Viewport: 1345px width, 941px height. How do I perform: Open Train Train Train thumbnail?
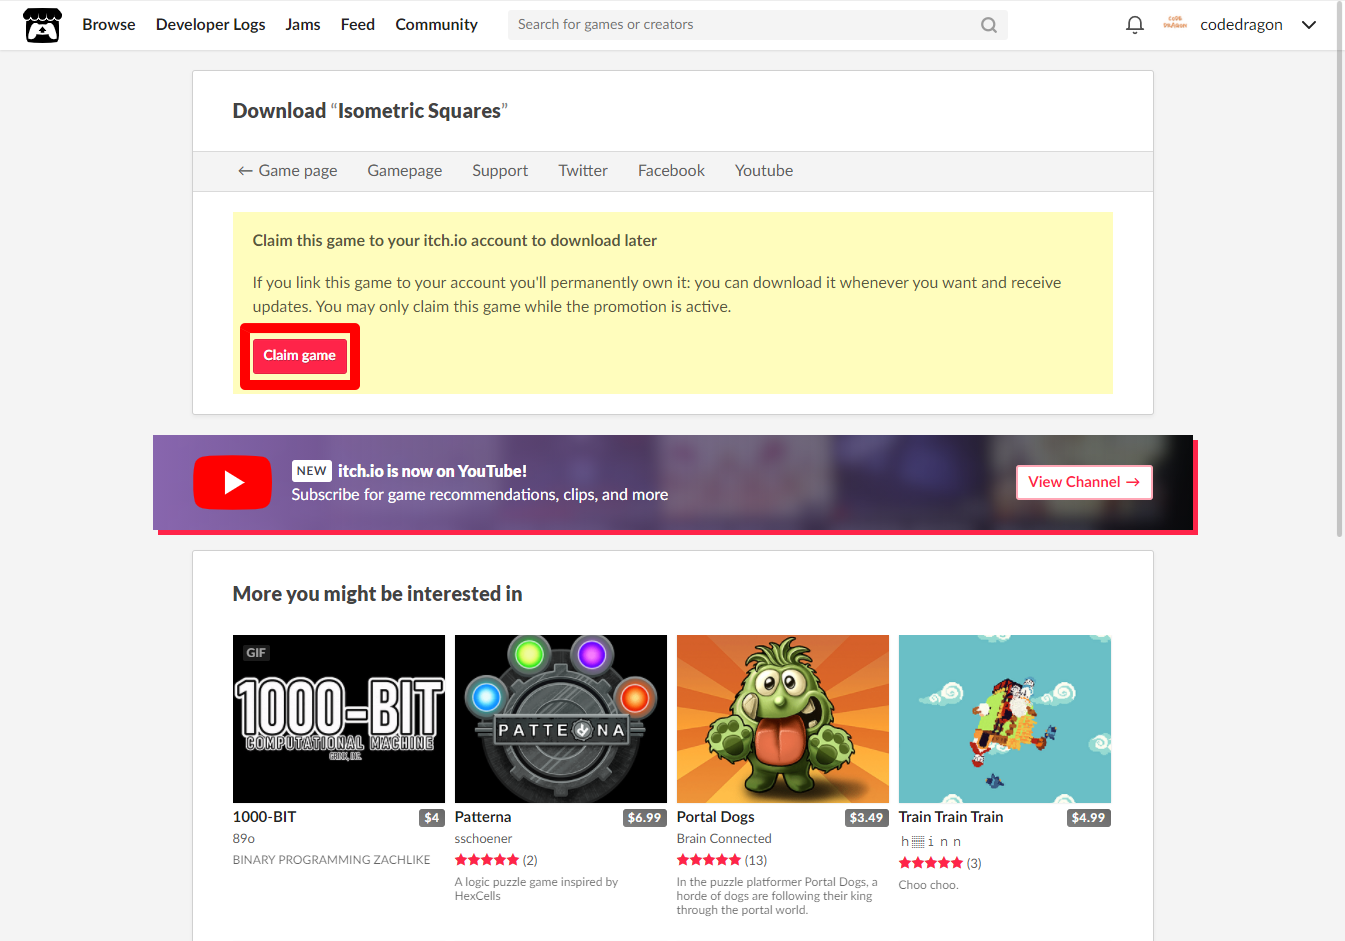(1005, 719)
